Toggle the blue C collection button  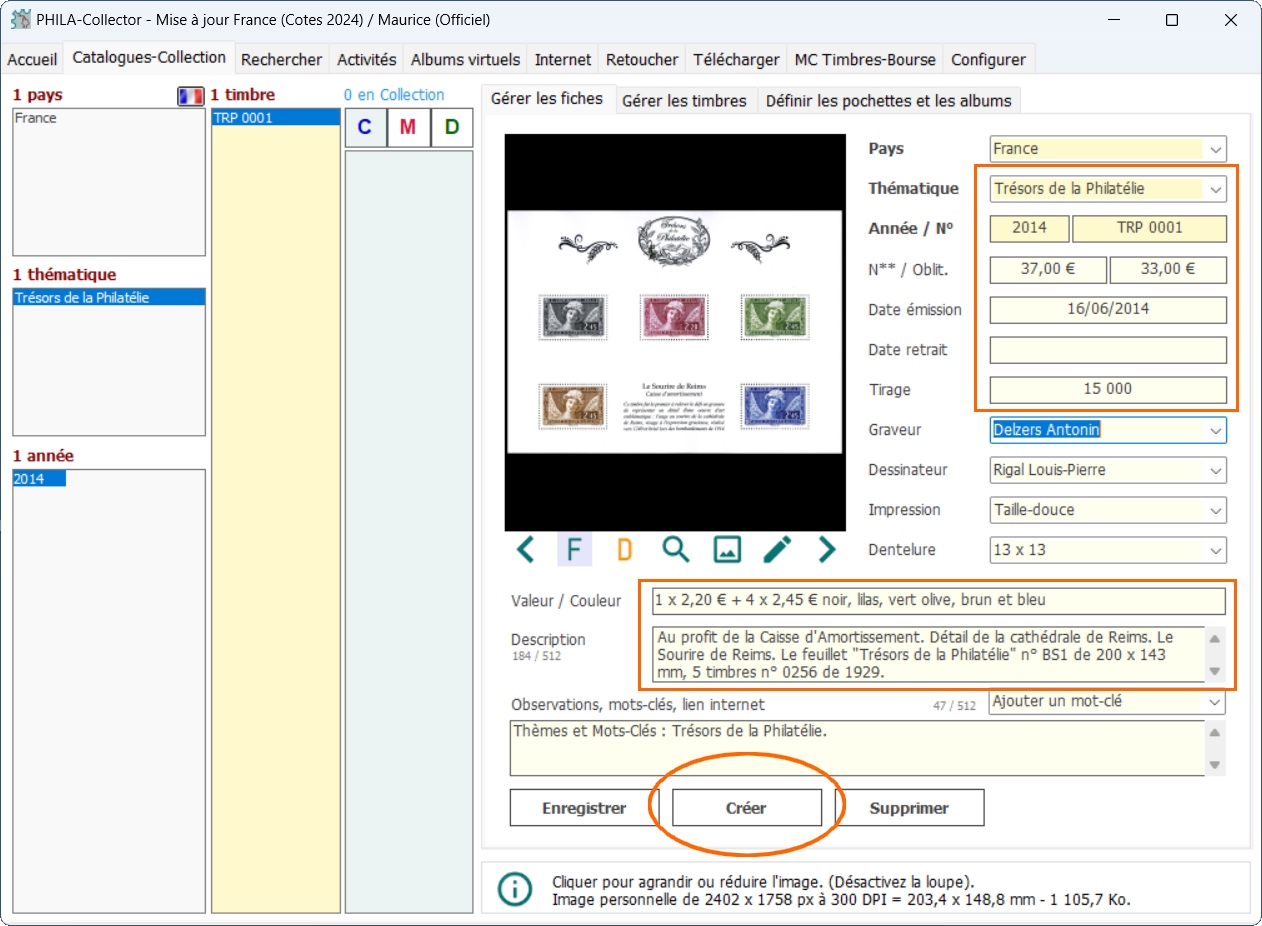(365, 127)
